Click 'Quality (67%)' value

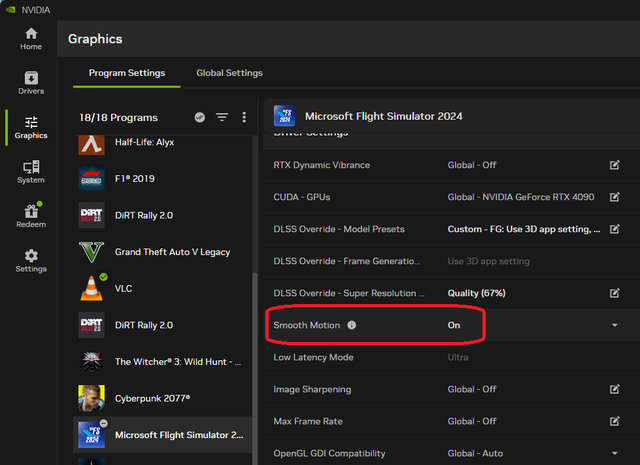[x=476, y=293]
